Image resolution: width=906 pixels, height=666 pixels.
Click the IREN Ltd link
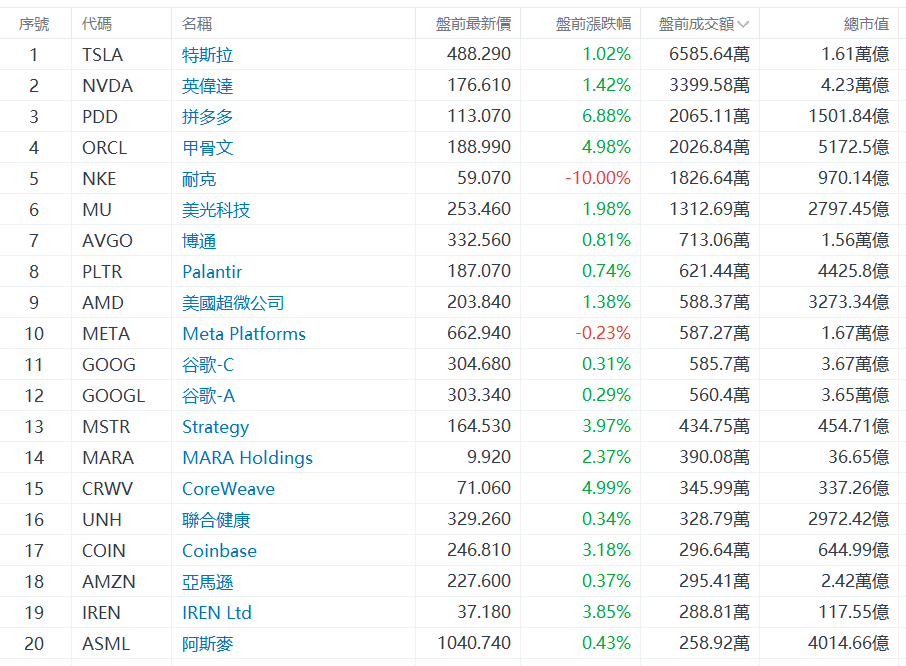click(x=217, y=613)
